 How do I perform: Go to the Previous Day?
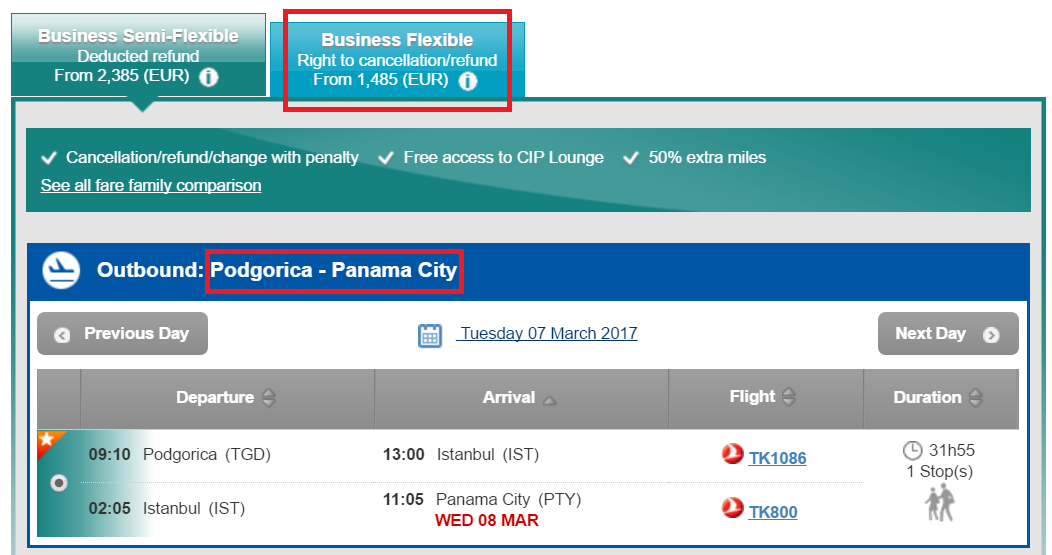point(122,334)
